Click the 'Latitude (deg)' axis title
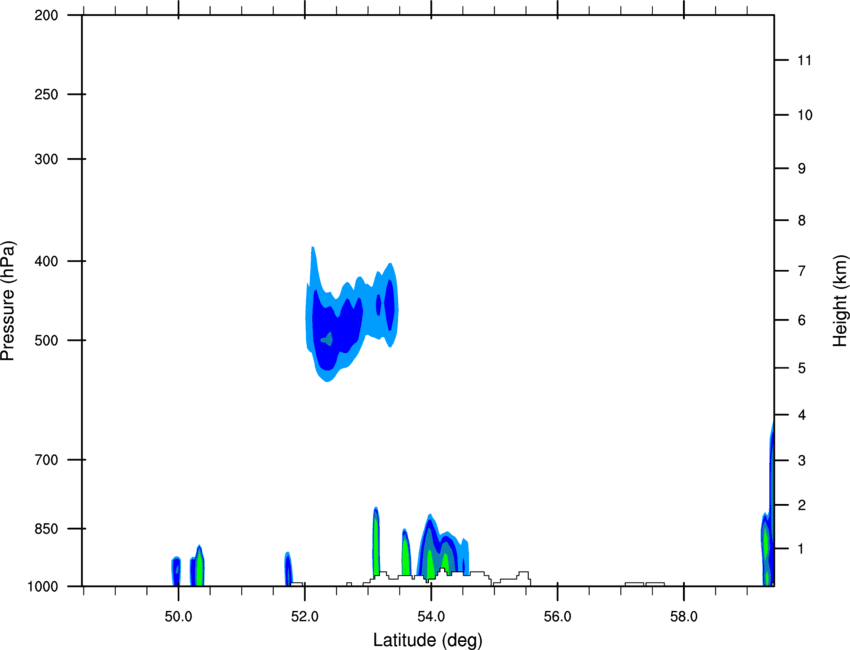 [427, 640]
